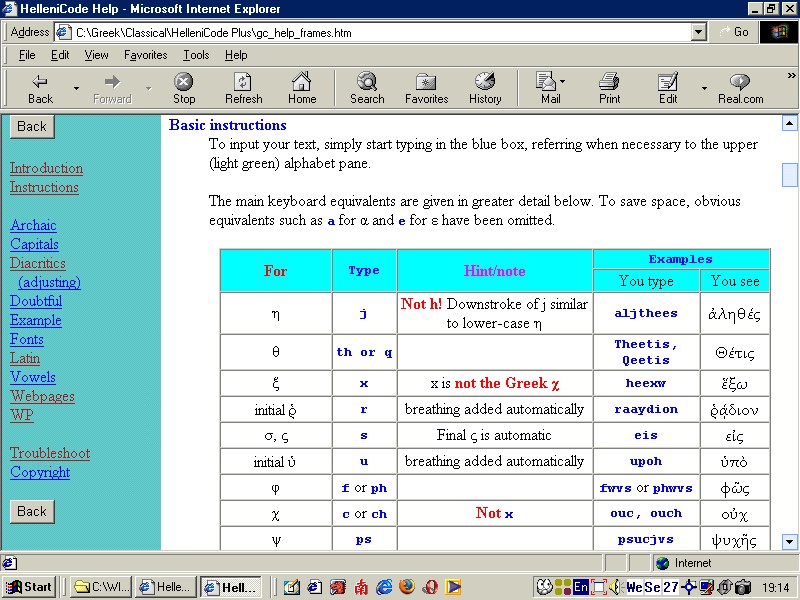Open the Favorites menu

click(x=145, y=55)
